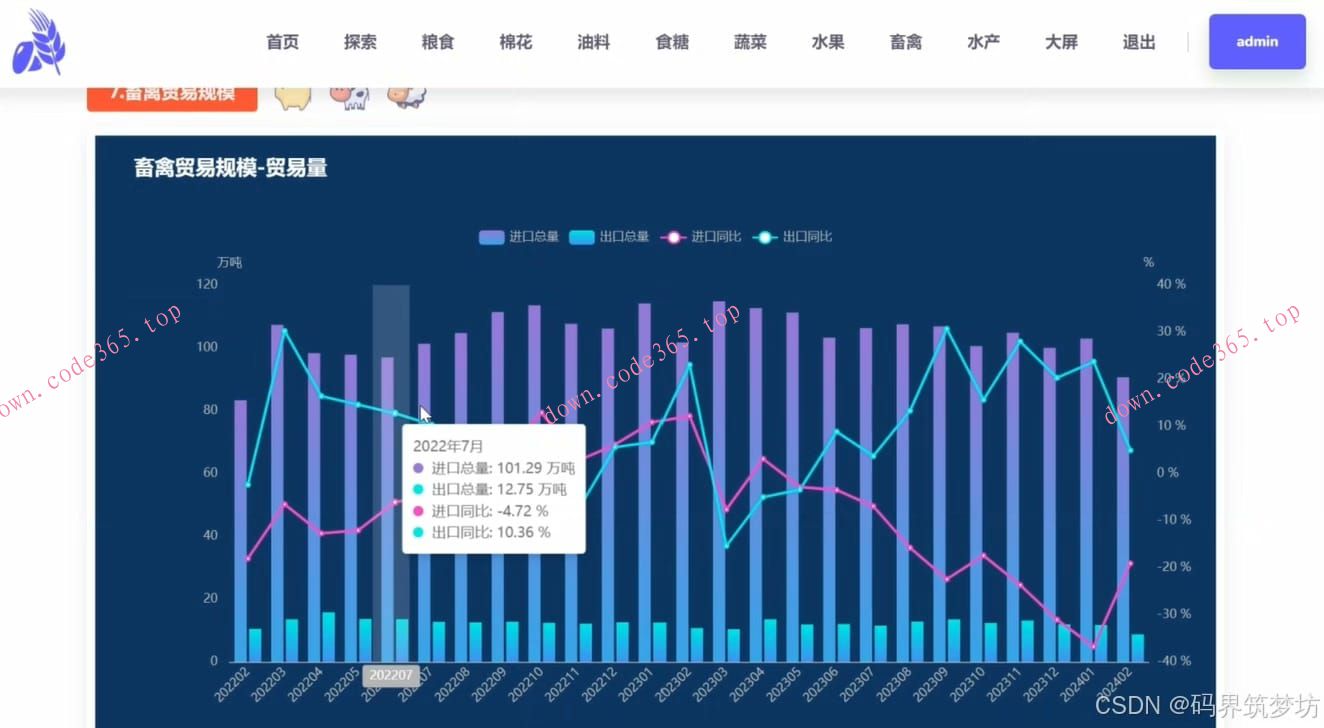Viewport: 1324px width, 728px height.
Task: Click tooltip row 出口总量: 12.75 万吨
Action: point(490,489)
